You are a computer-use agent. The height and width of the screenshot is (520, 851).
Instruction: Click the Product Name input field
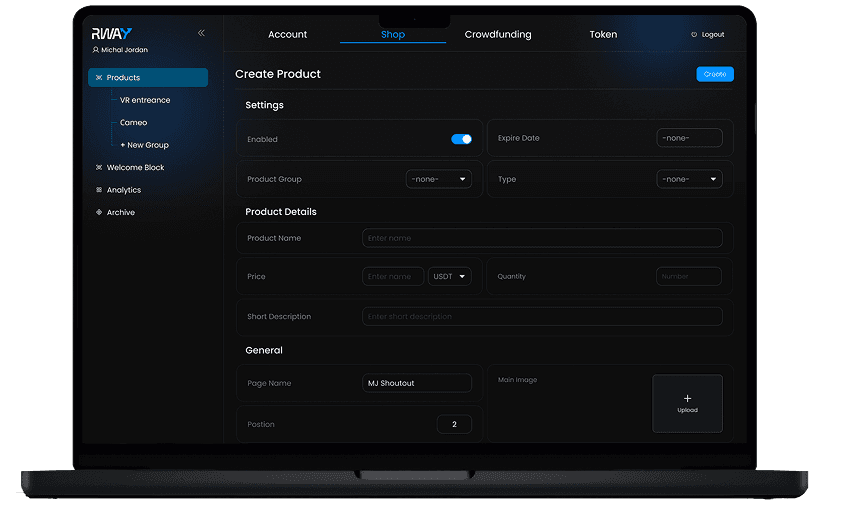542,238
